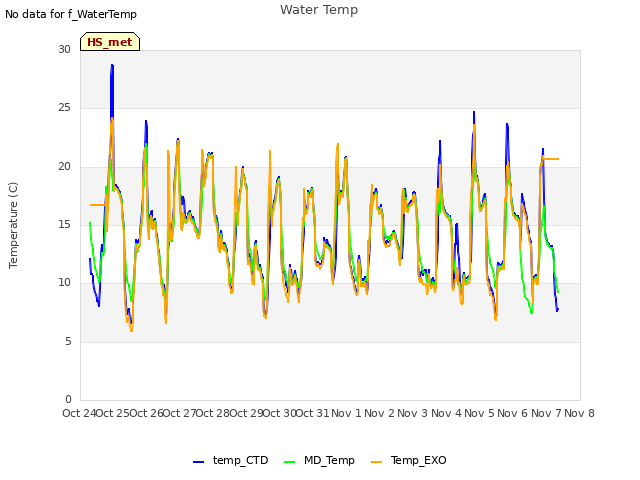Click the flat orange Temp_EXO segment on Nov 7

[551, 159]
